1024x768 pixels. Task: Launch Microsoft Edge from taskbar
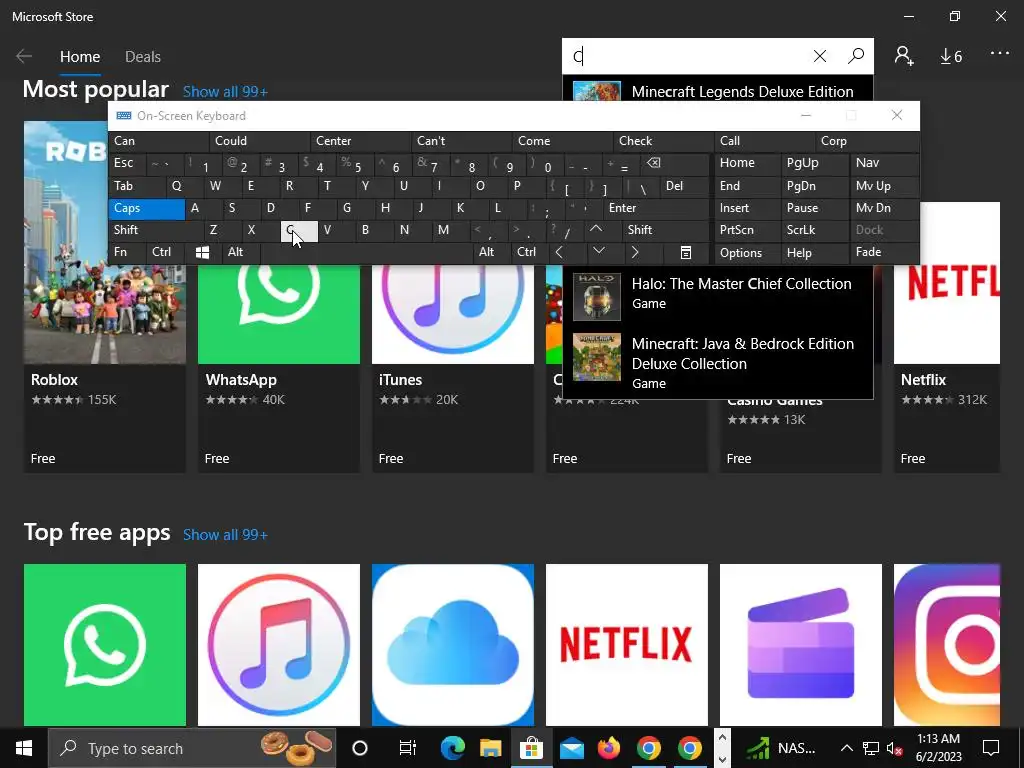coord(453,748)
